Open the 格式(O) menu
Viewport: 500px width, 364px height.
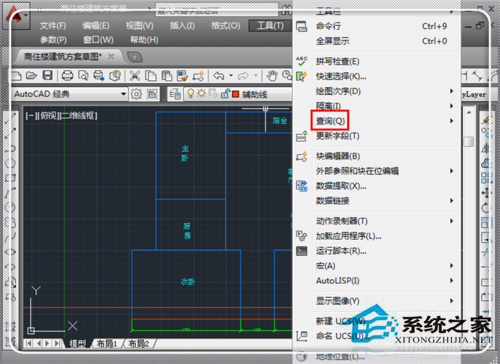(226, 26)
